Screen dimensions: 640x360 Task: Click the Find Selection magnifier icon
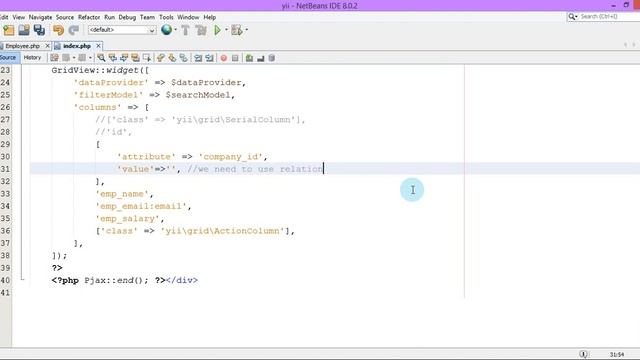pyautogui.click(x=101, y=58)
